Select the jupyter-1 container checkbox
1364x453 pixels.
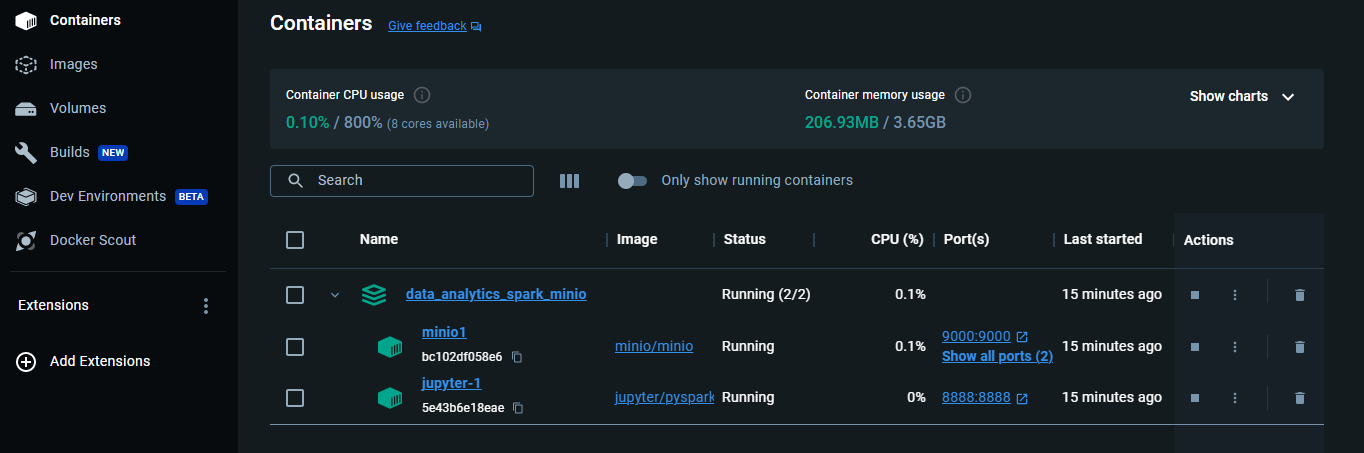[x=295, y=398]
